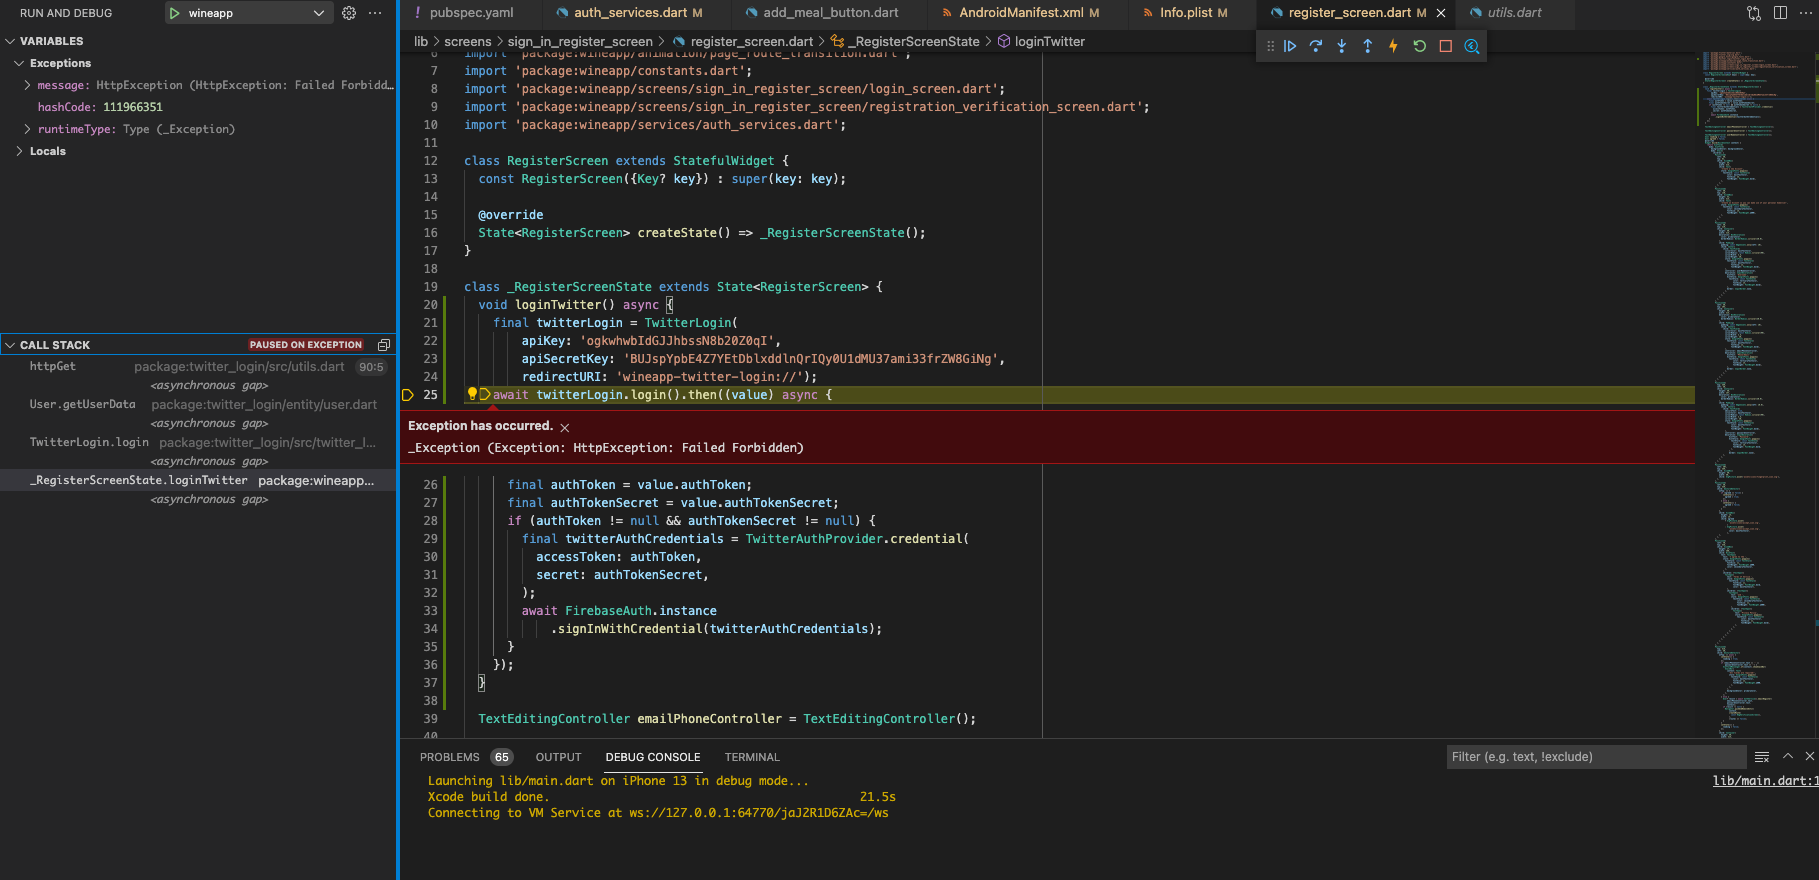Switch to Info.plist tab
1819x880 pixels.
(1193, 13)
